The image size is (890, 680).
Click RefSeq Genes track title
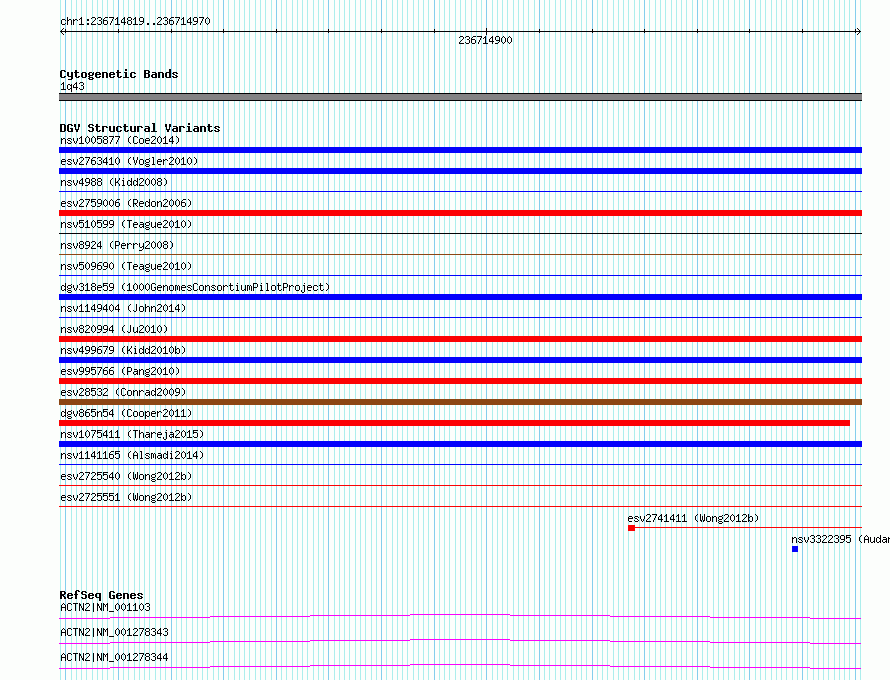click(101, 595)
